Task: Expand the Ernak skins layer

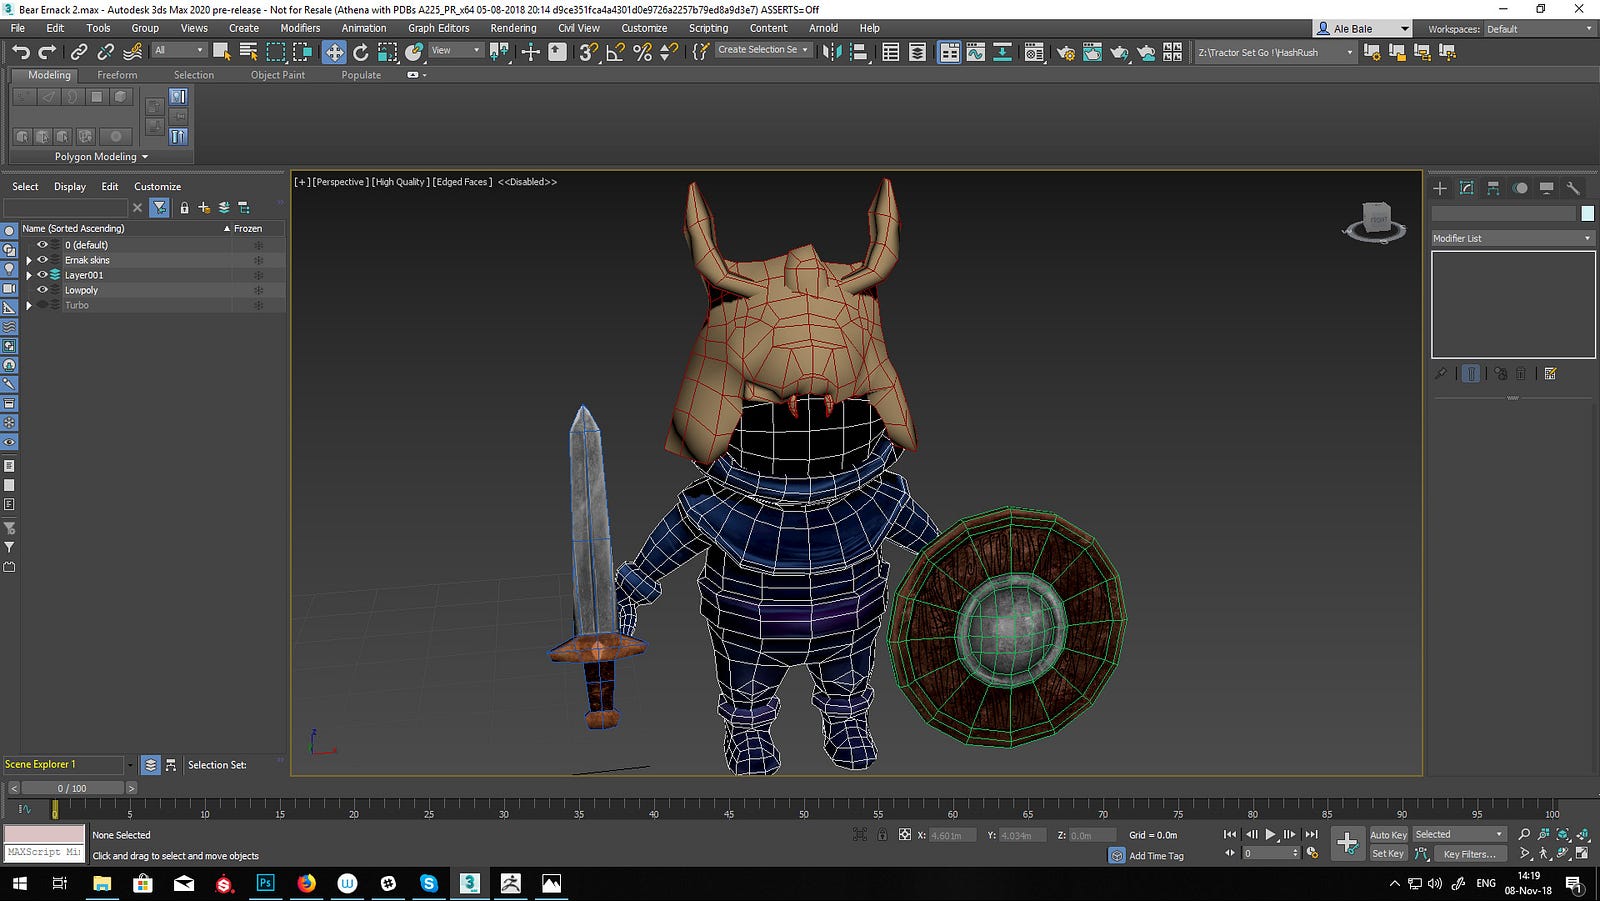Action: click(x=29, y=260)
